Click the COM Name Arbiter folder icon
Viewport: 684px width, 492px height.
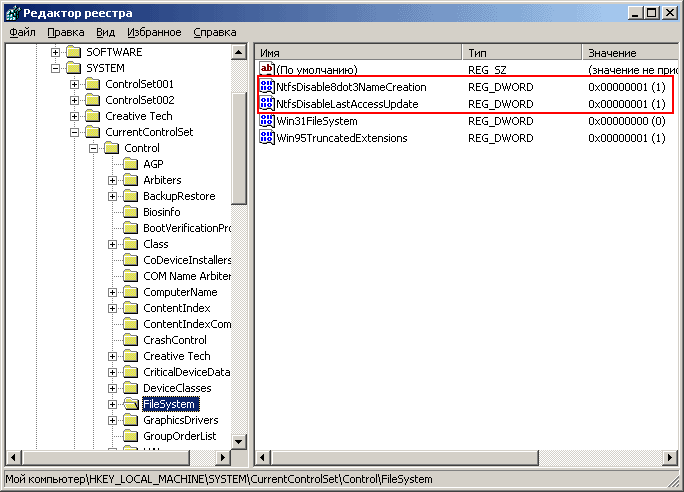point(130,276)
